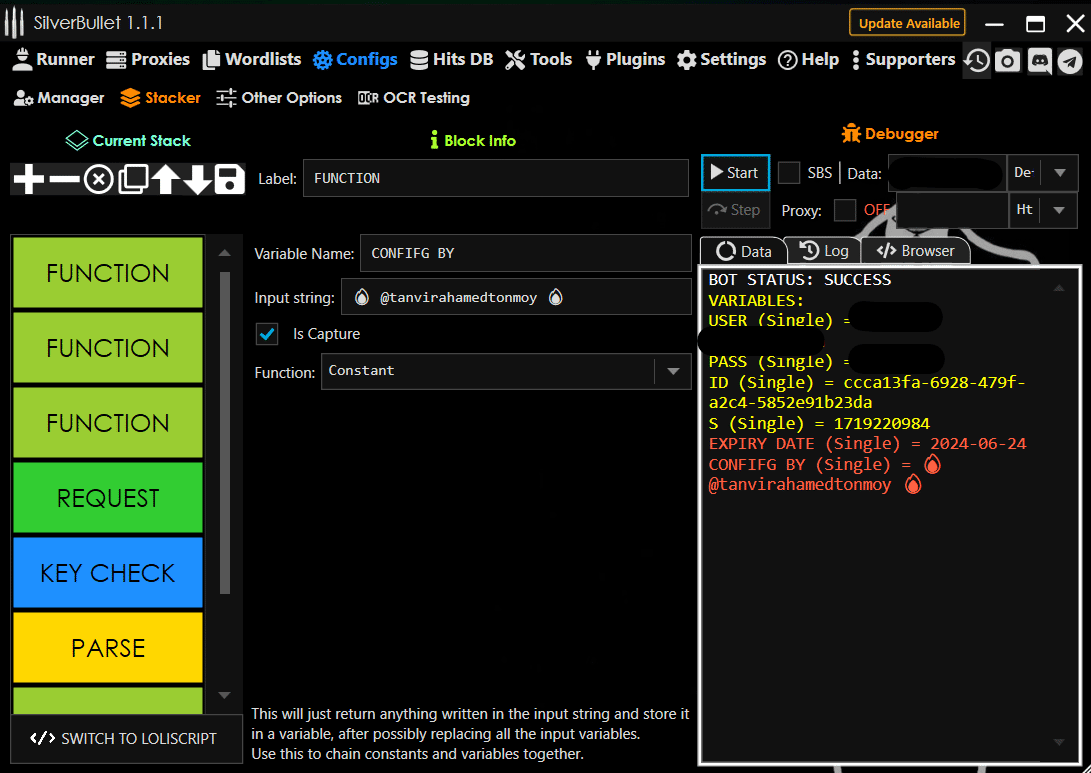Take screenshot with camera icon

(x=1008, y=61)
